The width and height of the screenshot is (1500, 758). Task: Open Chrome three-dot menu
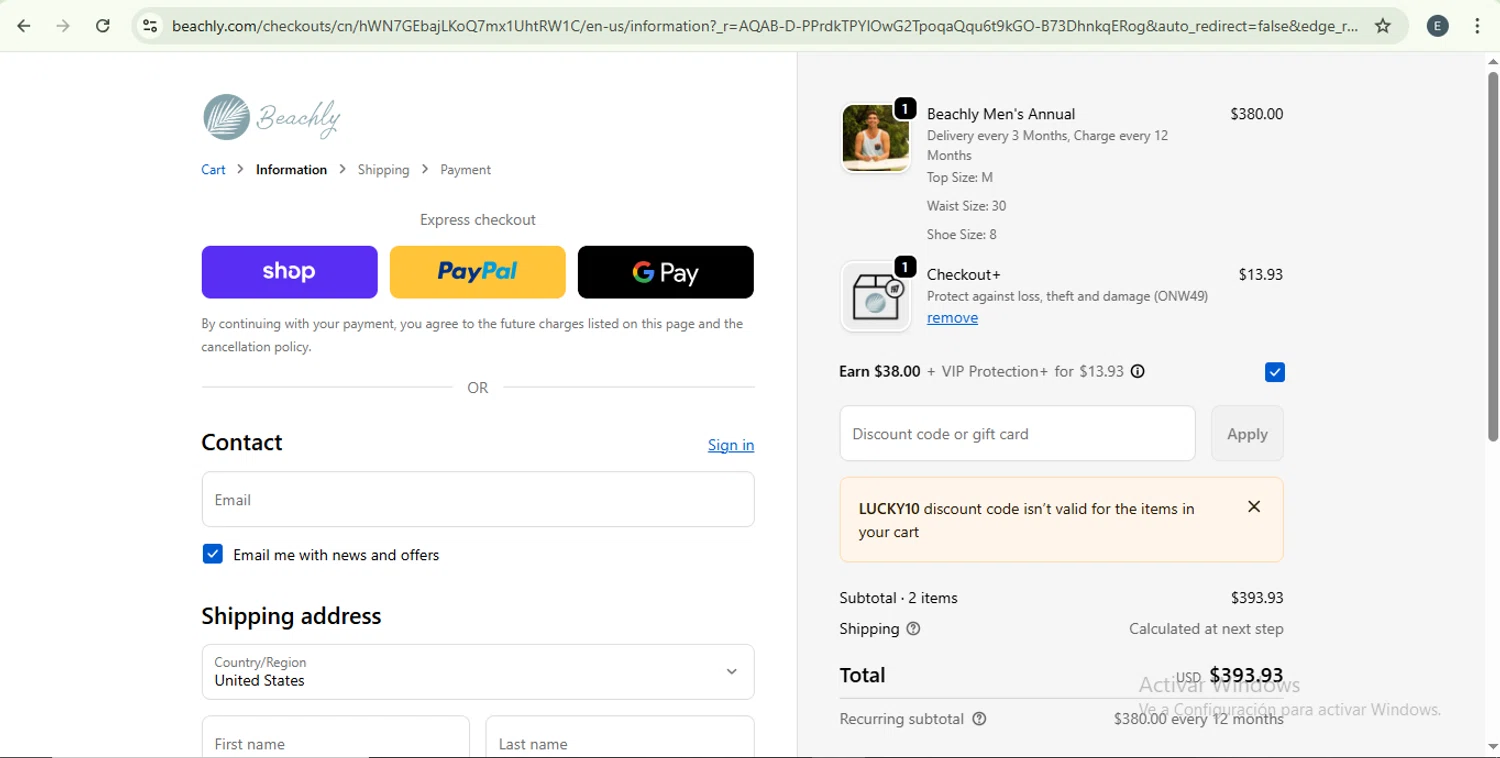pos(1477,26)
